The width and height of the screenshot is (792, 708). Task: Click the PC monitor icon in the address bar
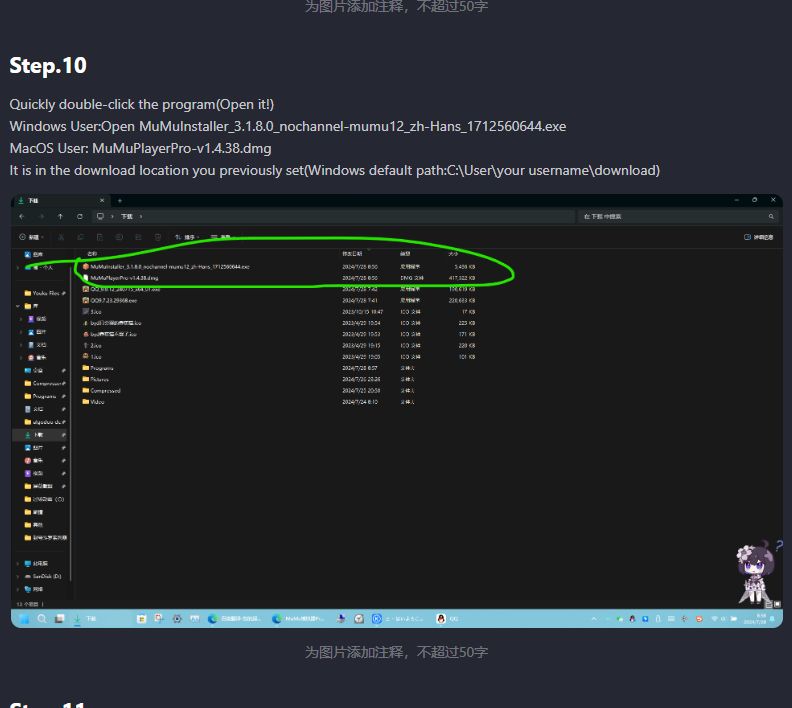tap(100, 217)
